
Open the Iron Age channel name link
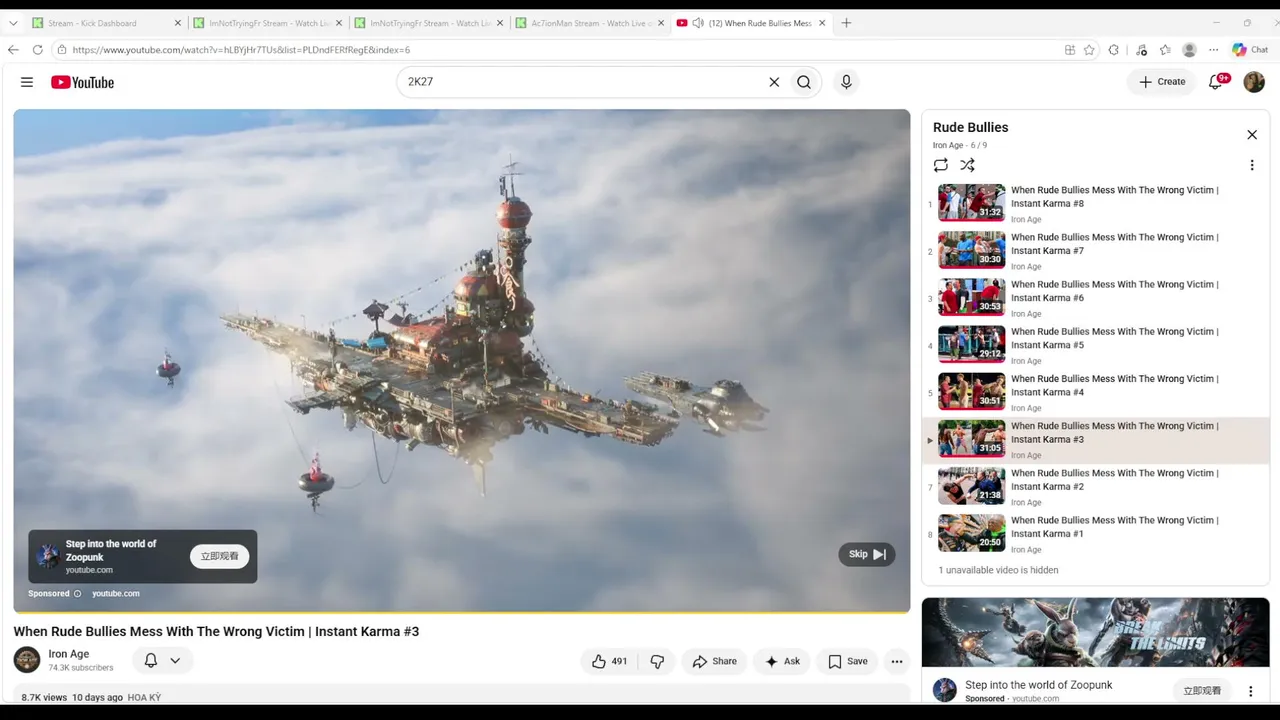69,654
